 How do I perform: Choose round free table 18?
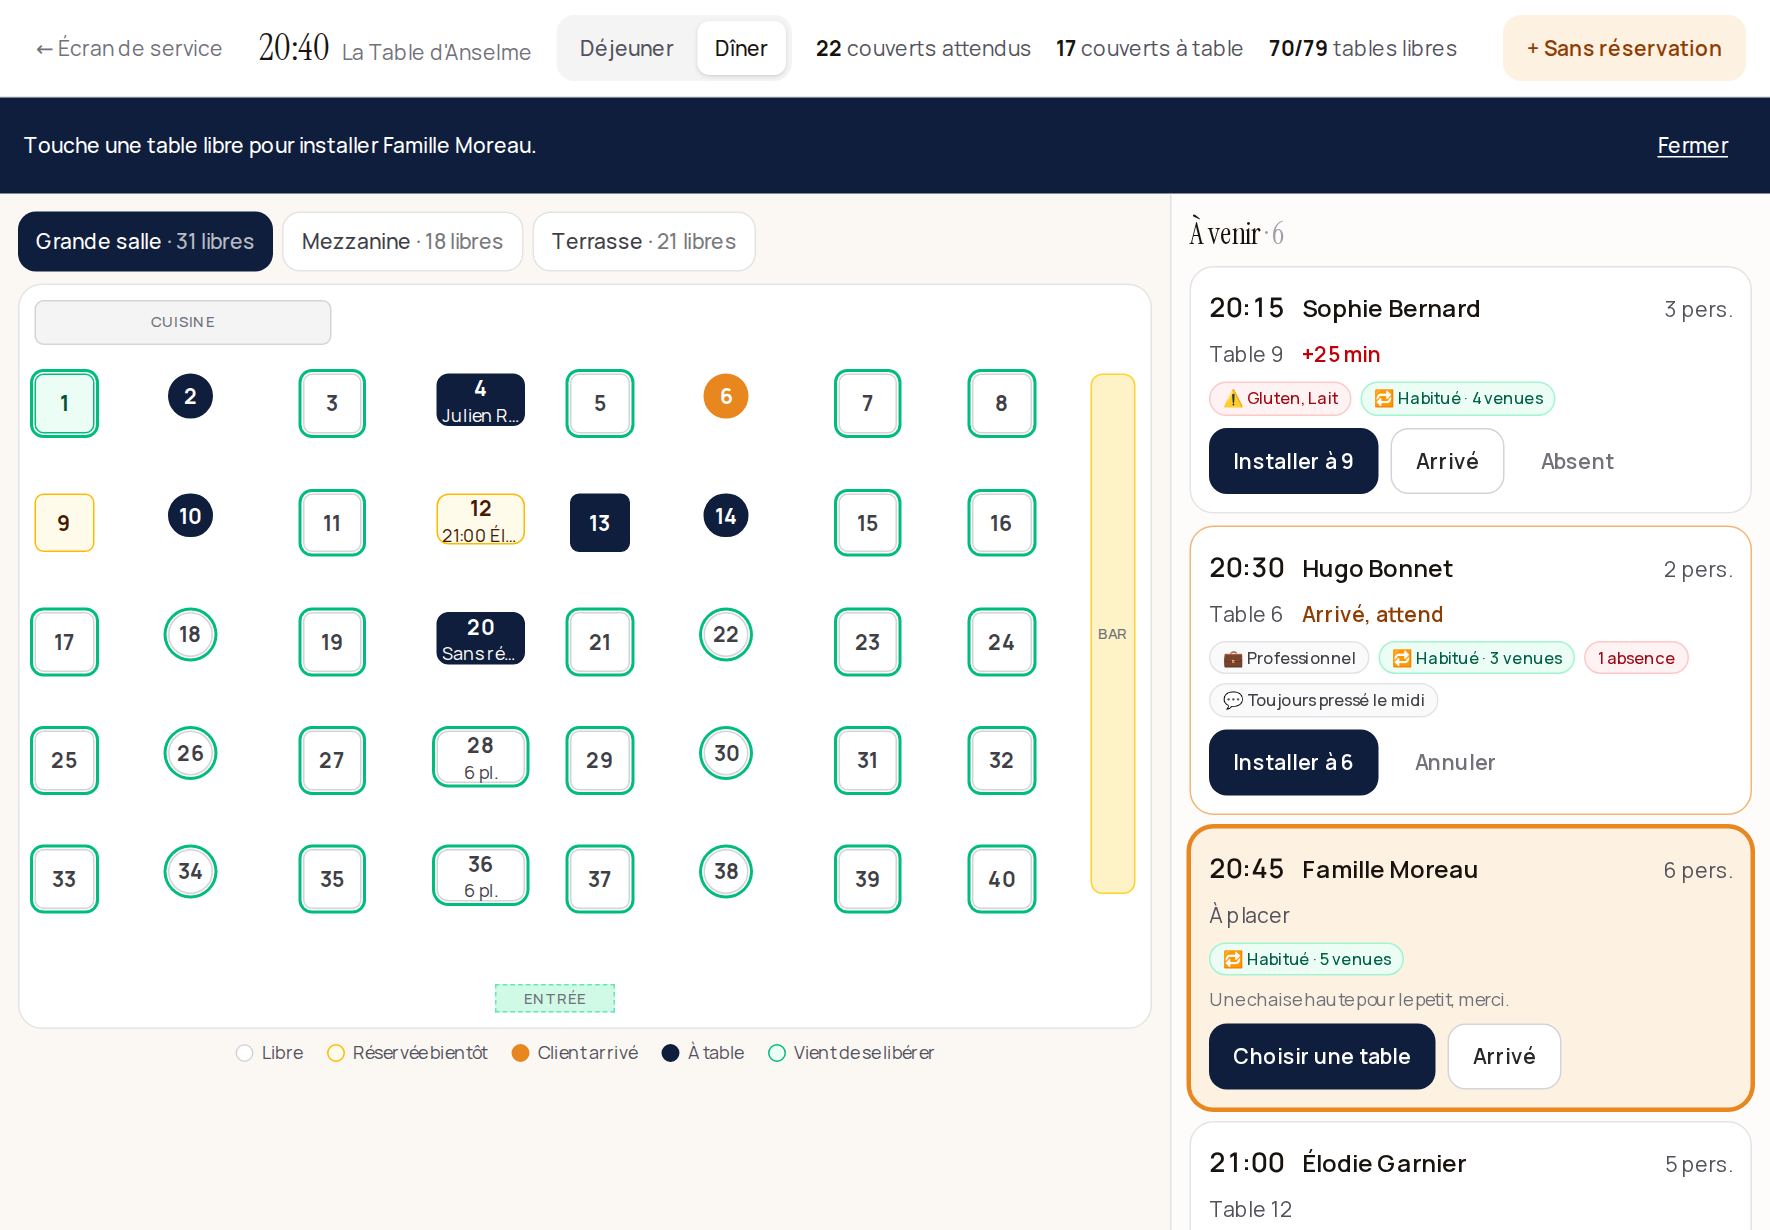190,634
